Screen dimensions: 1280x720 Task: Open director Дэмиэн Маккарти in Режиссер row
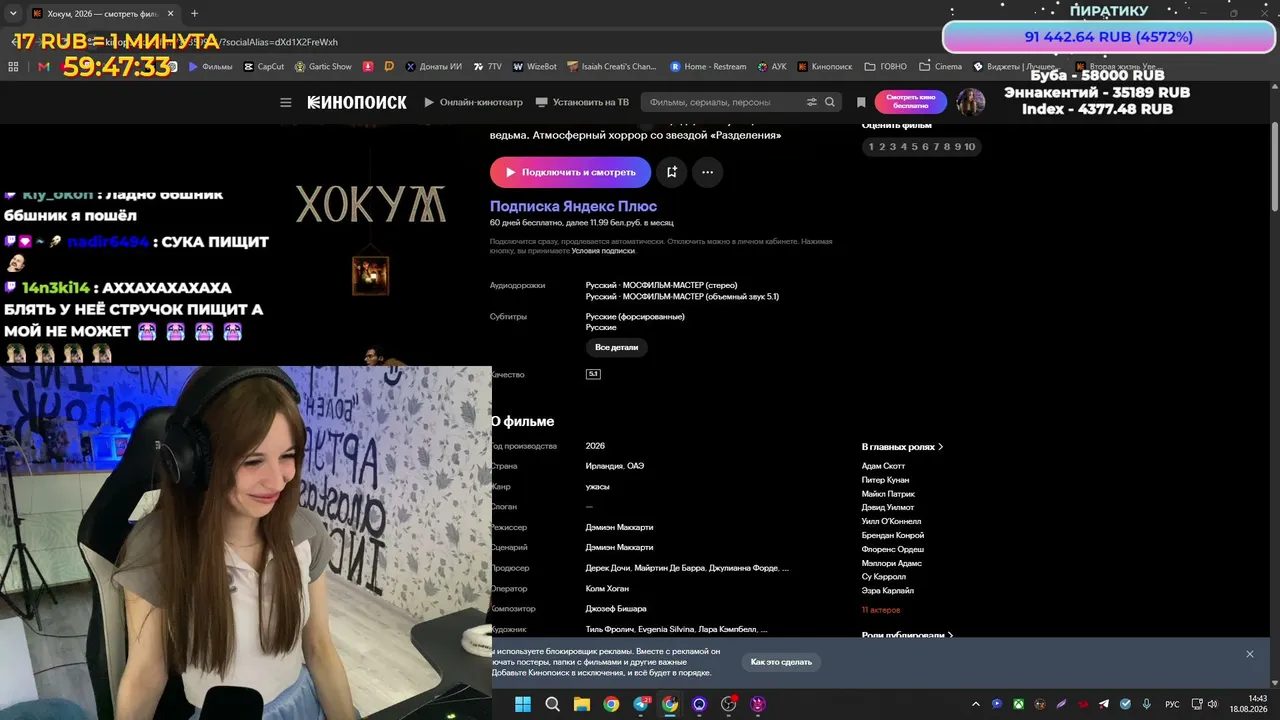pos(619,527)
